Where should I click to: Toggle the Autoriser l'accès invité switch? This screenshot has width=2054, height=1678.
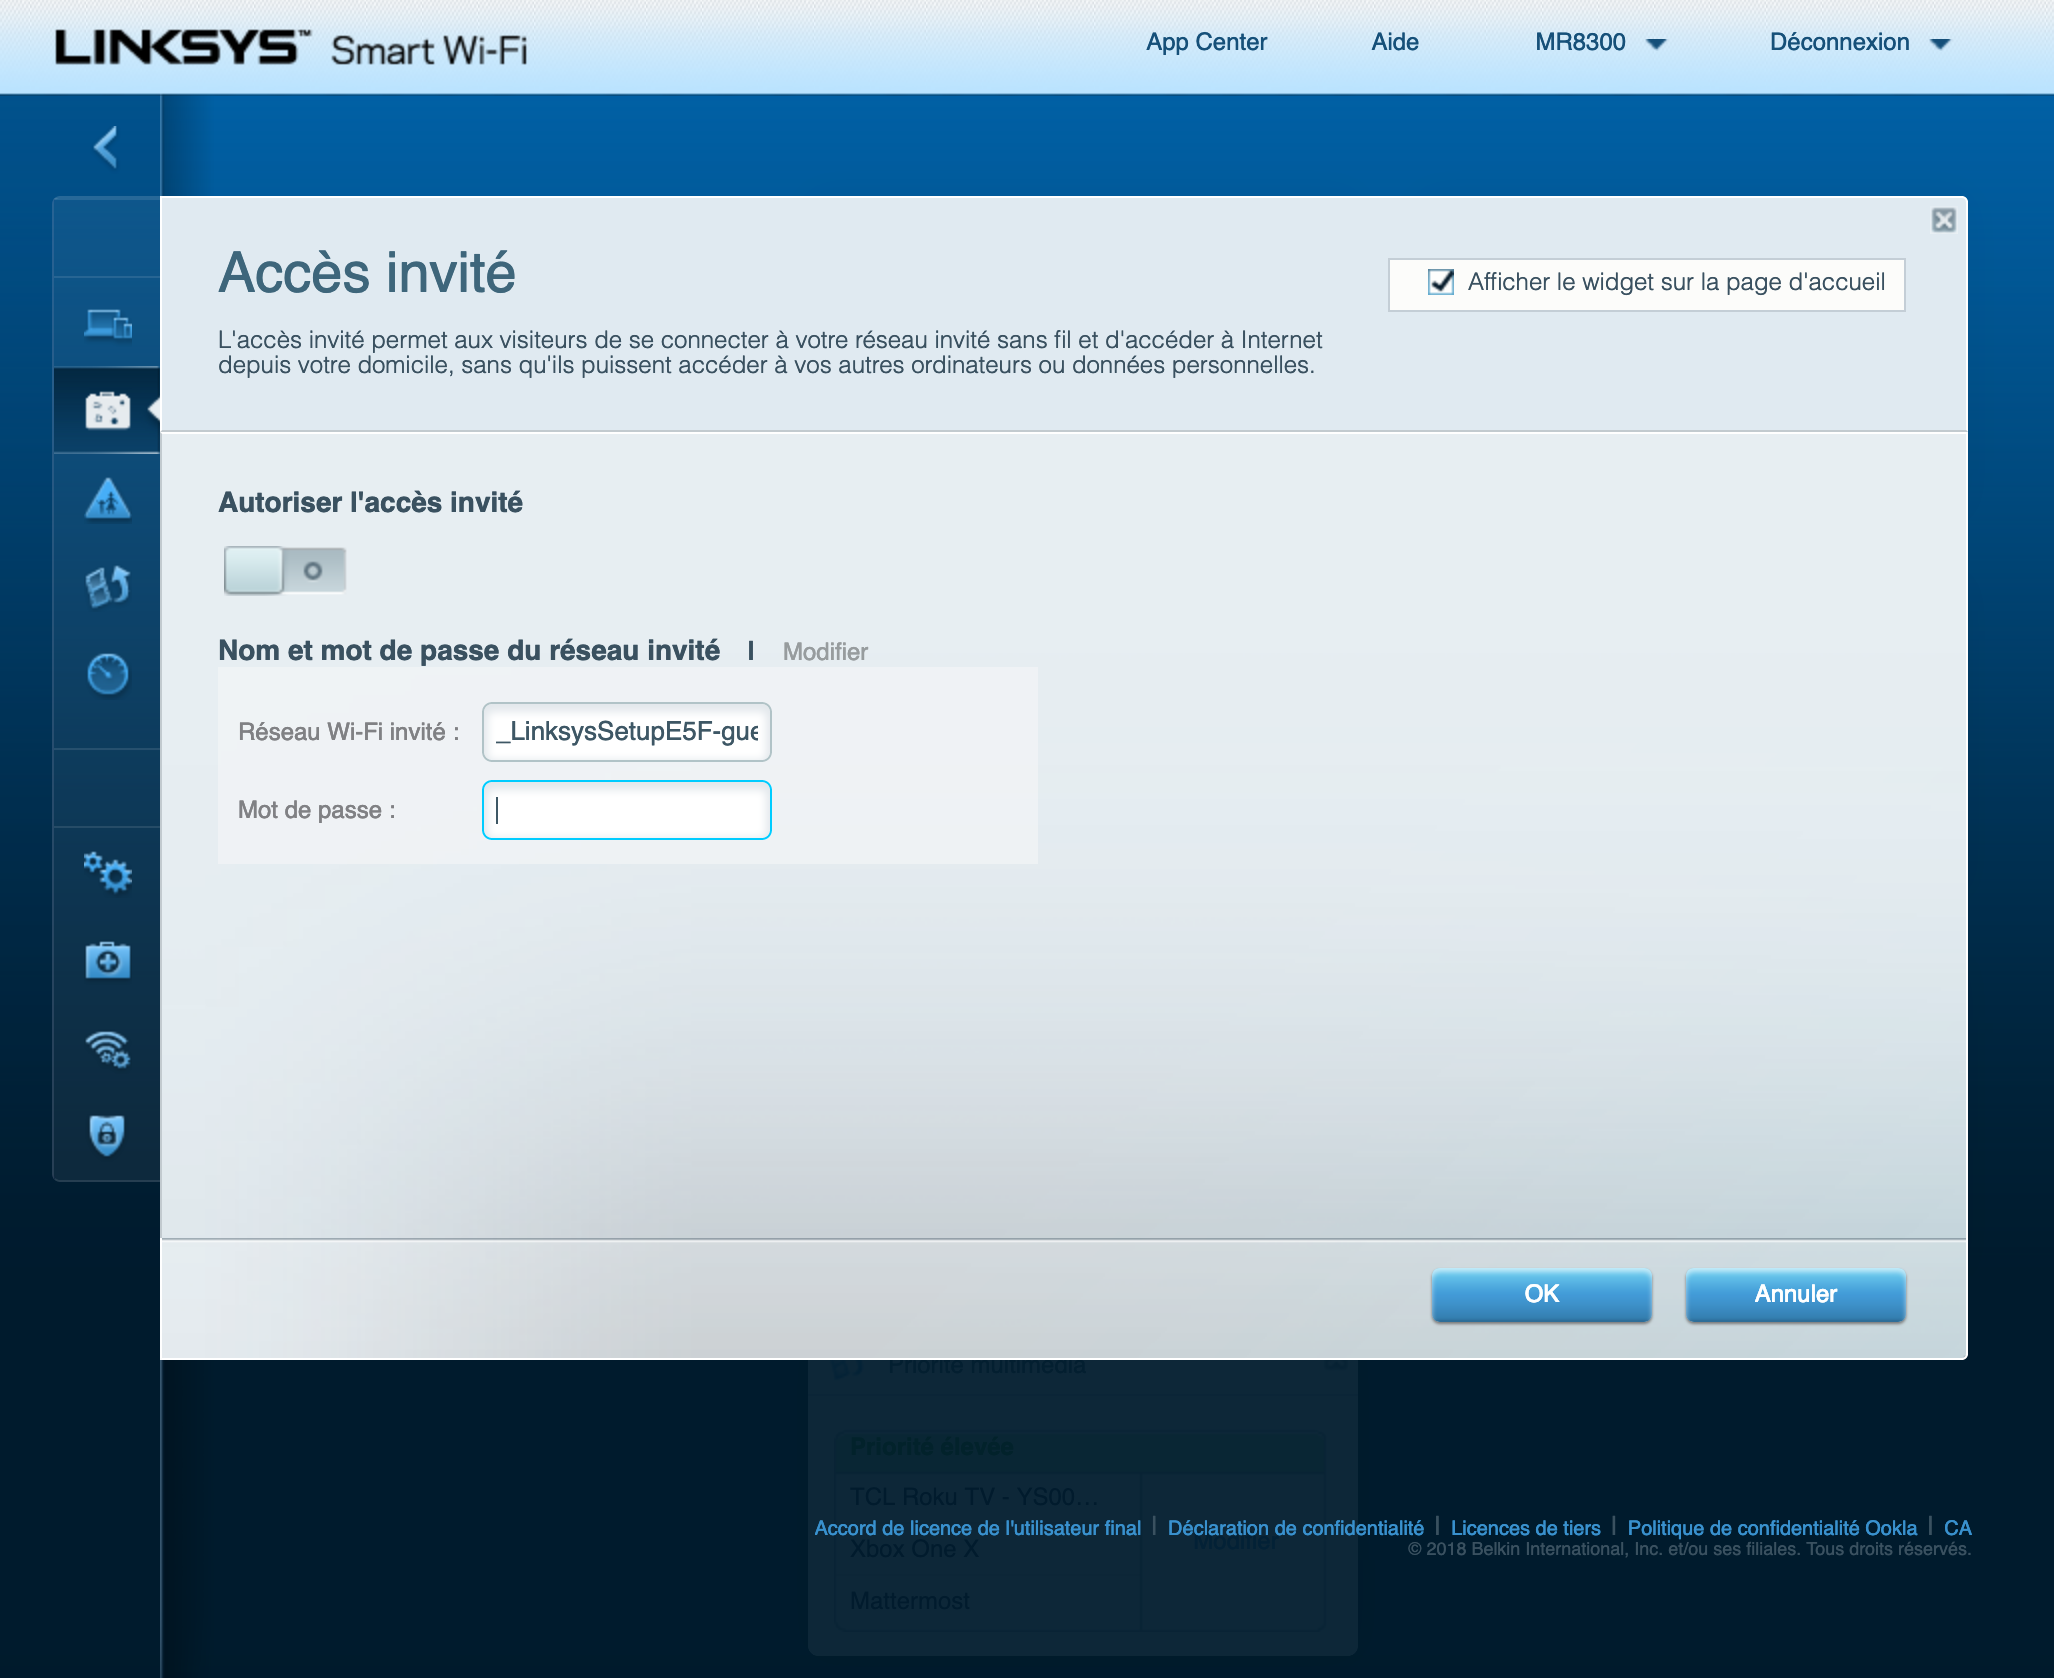point(285,570)
